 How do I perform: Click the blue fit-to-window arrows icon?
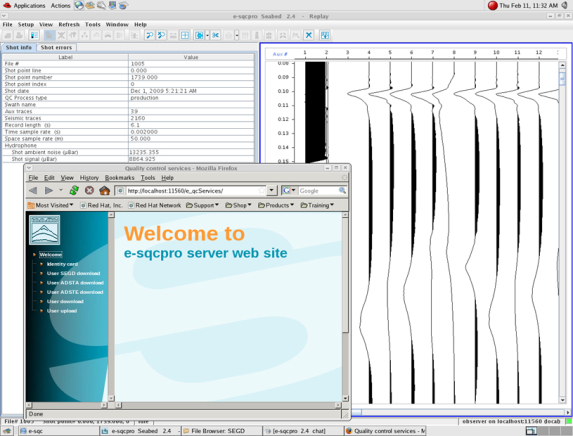[199, 35]
